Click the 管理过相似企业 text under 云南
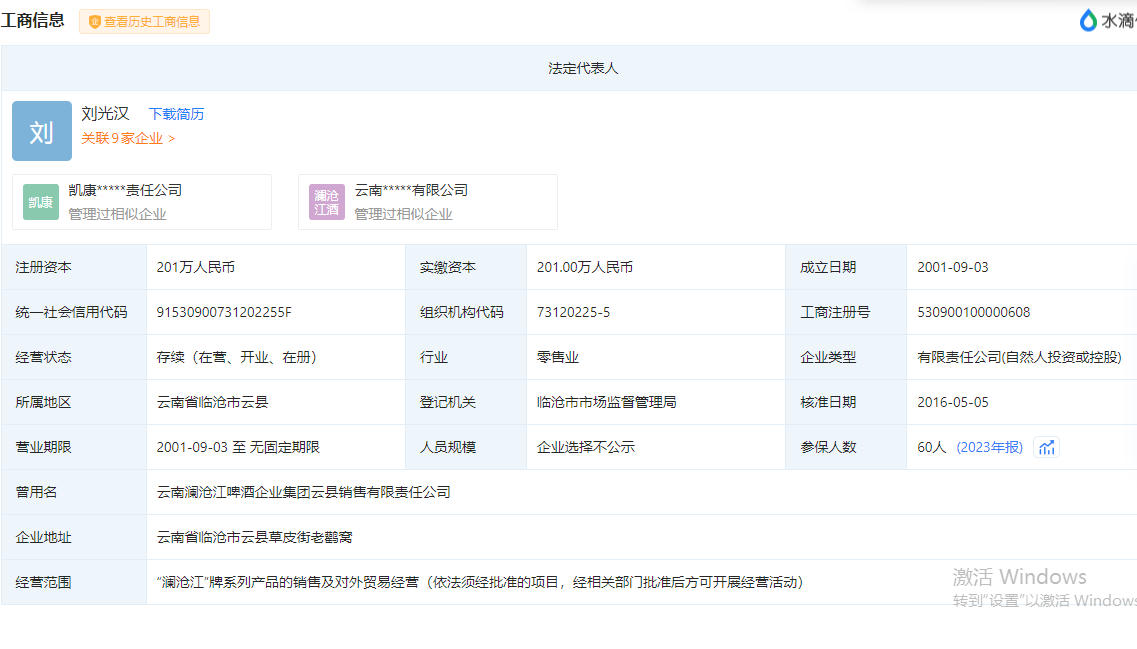 [403, 215]
